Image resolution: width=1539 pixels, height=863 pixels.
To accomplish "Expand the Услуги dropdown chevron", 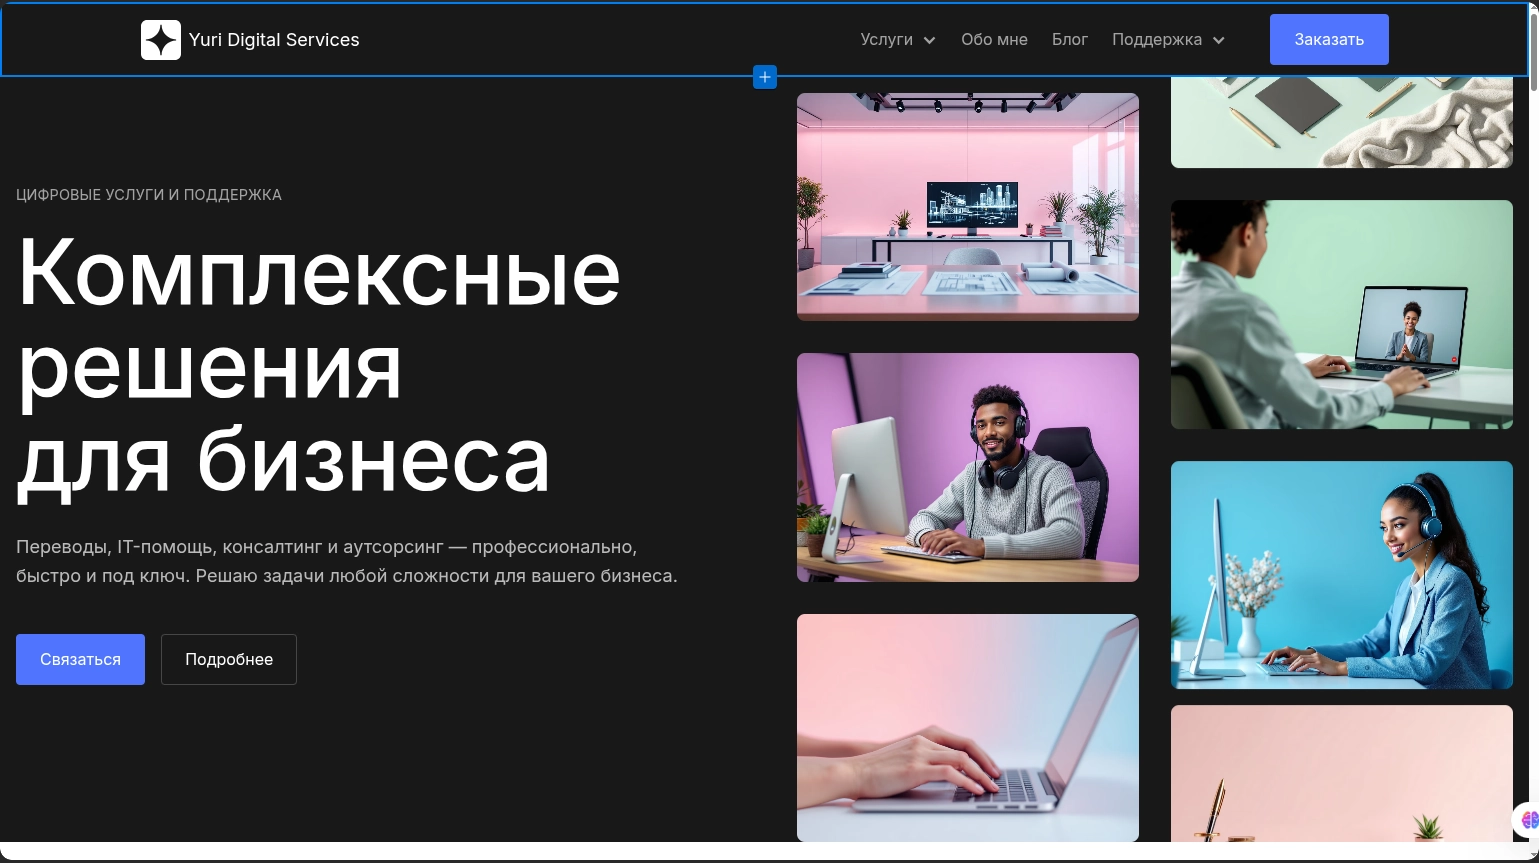I will (929, 41).
